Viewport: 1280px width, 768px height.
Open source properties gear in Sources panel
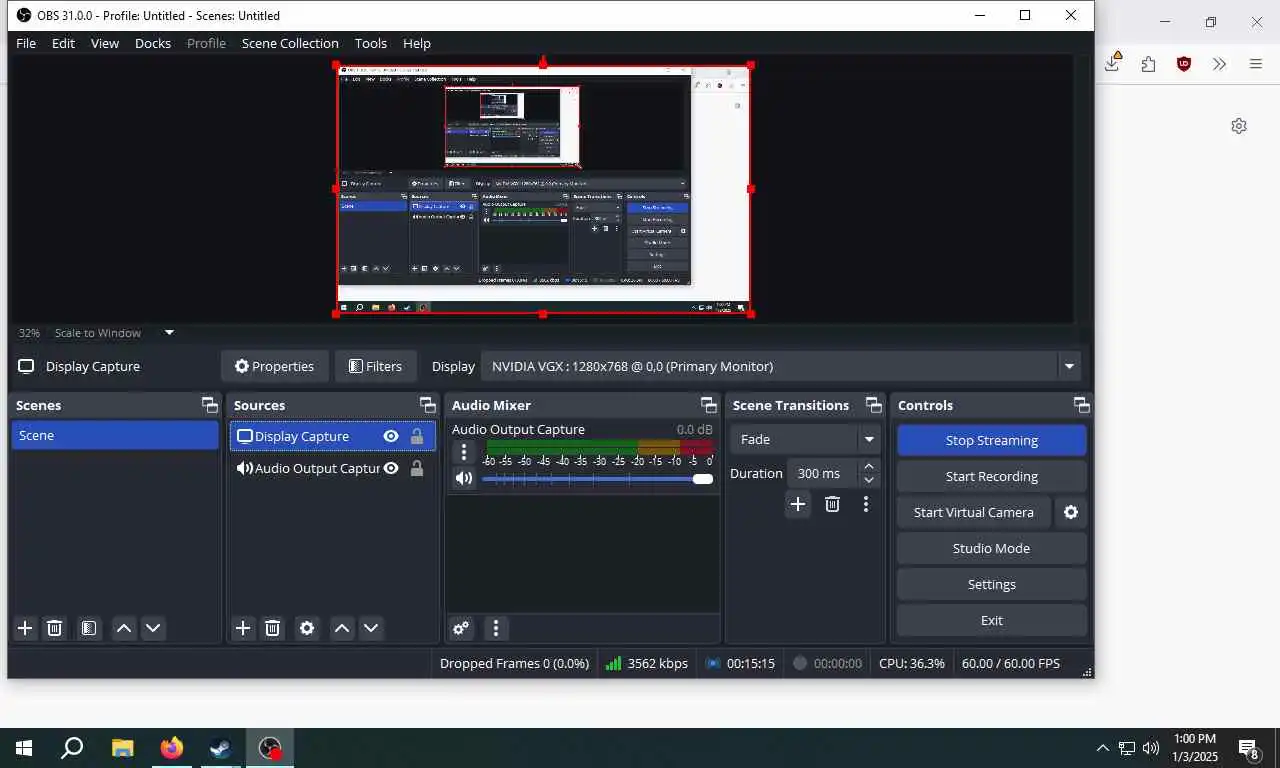click(307, 628)
